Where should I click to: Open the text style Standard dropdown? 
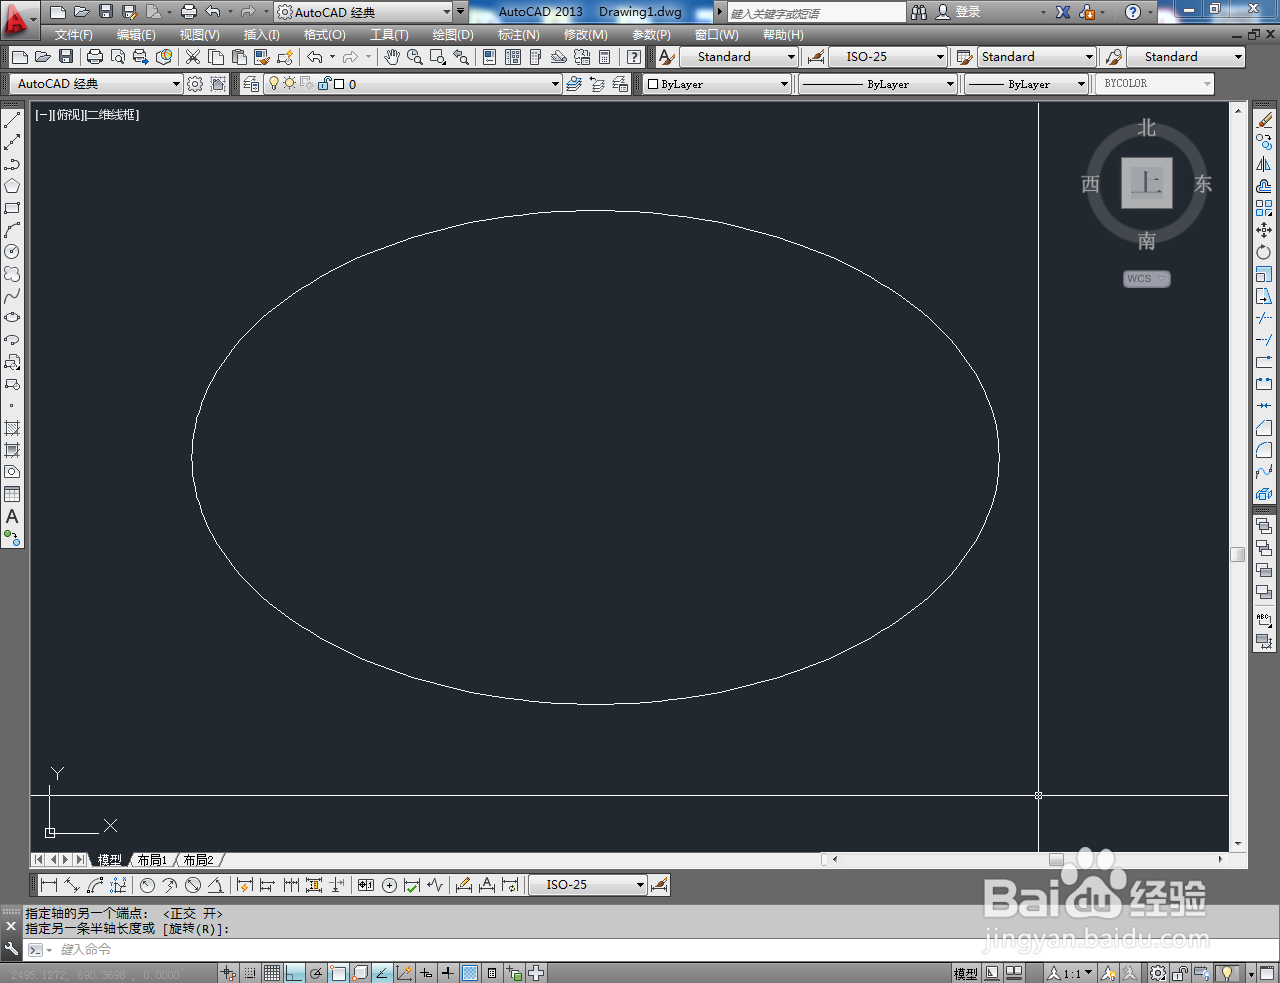pos(740,57)
